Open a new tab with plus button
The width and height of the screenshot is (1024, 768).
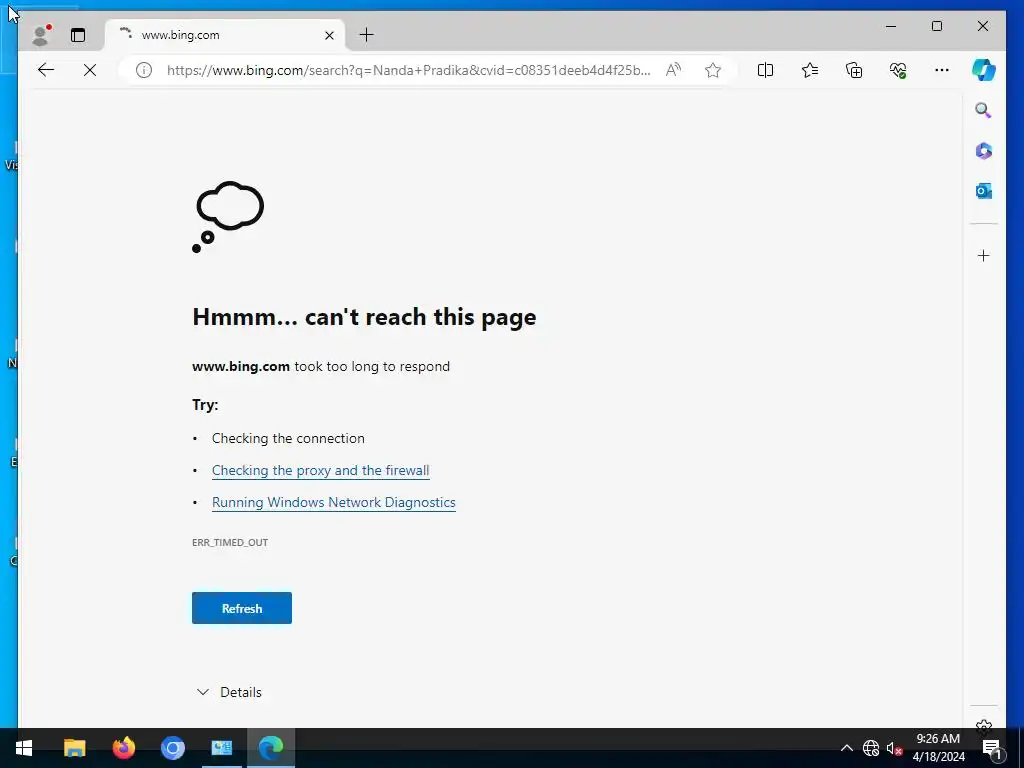366,35
